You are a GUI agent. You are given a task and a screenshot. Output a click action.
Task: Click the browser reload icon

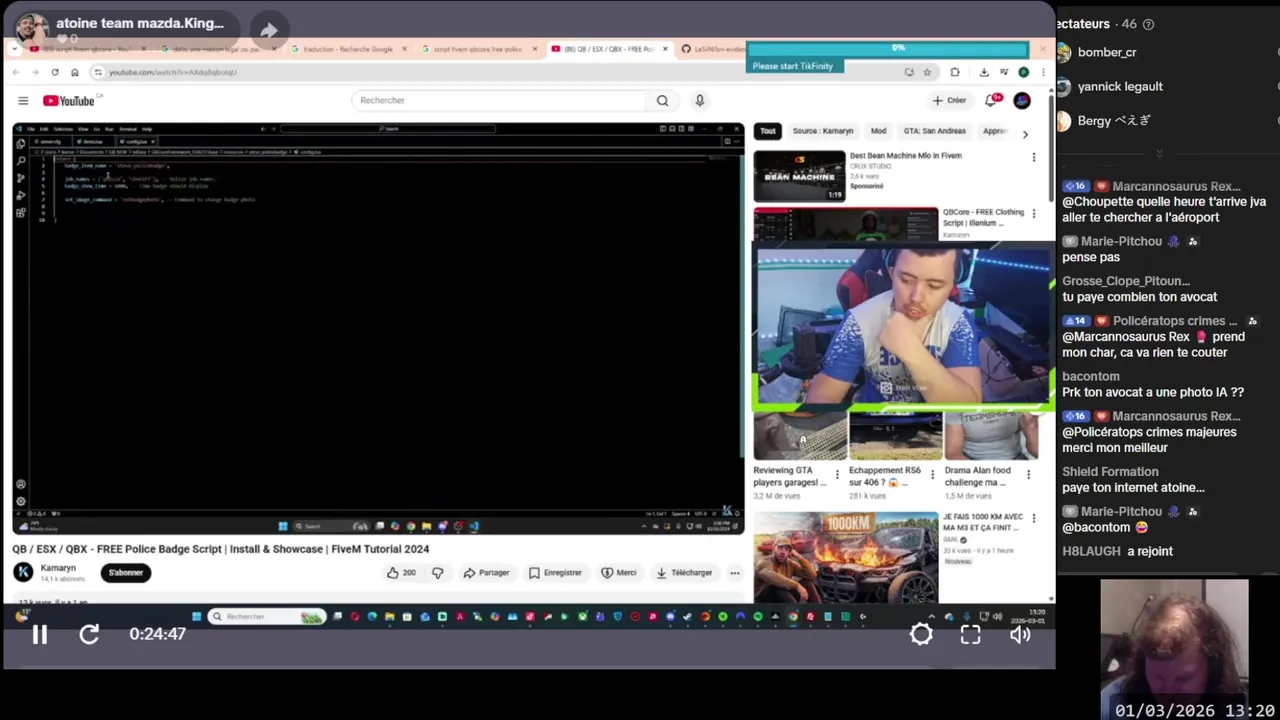pos(55,72)
